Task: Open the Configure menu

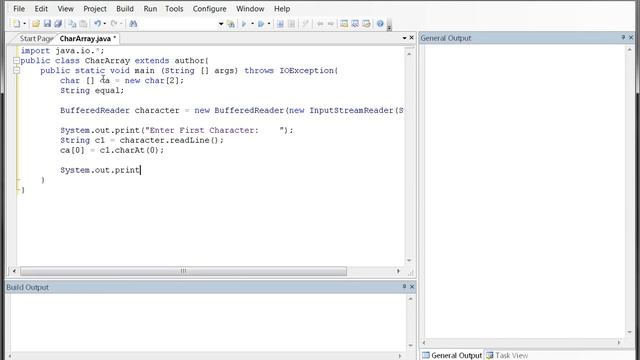Action: coord(209,9)
